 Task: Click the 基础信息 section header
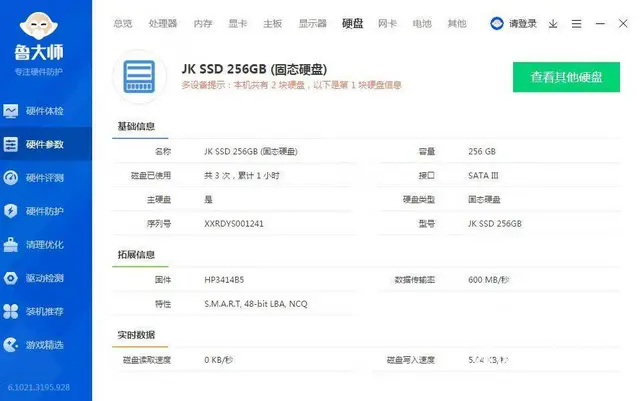(x=136, y=126)
